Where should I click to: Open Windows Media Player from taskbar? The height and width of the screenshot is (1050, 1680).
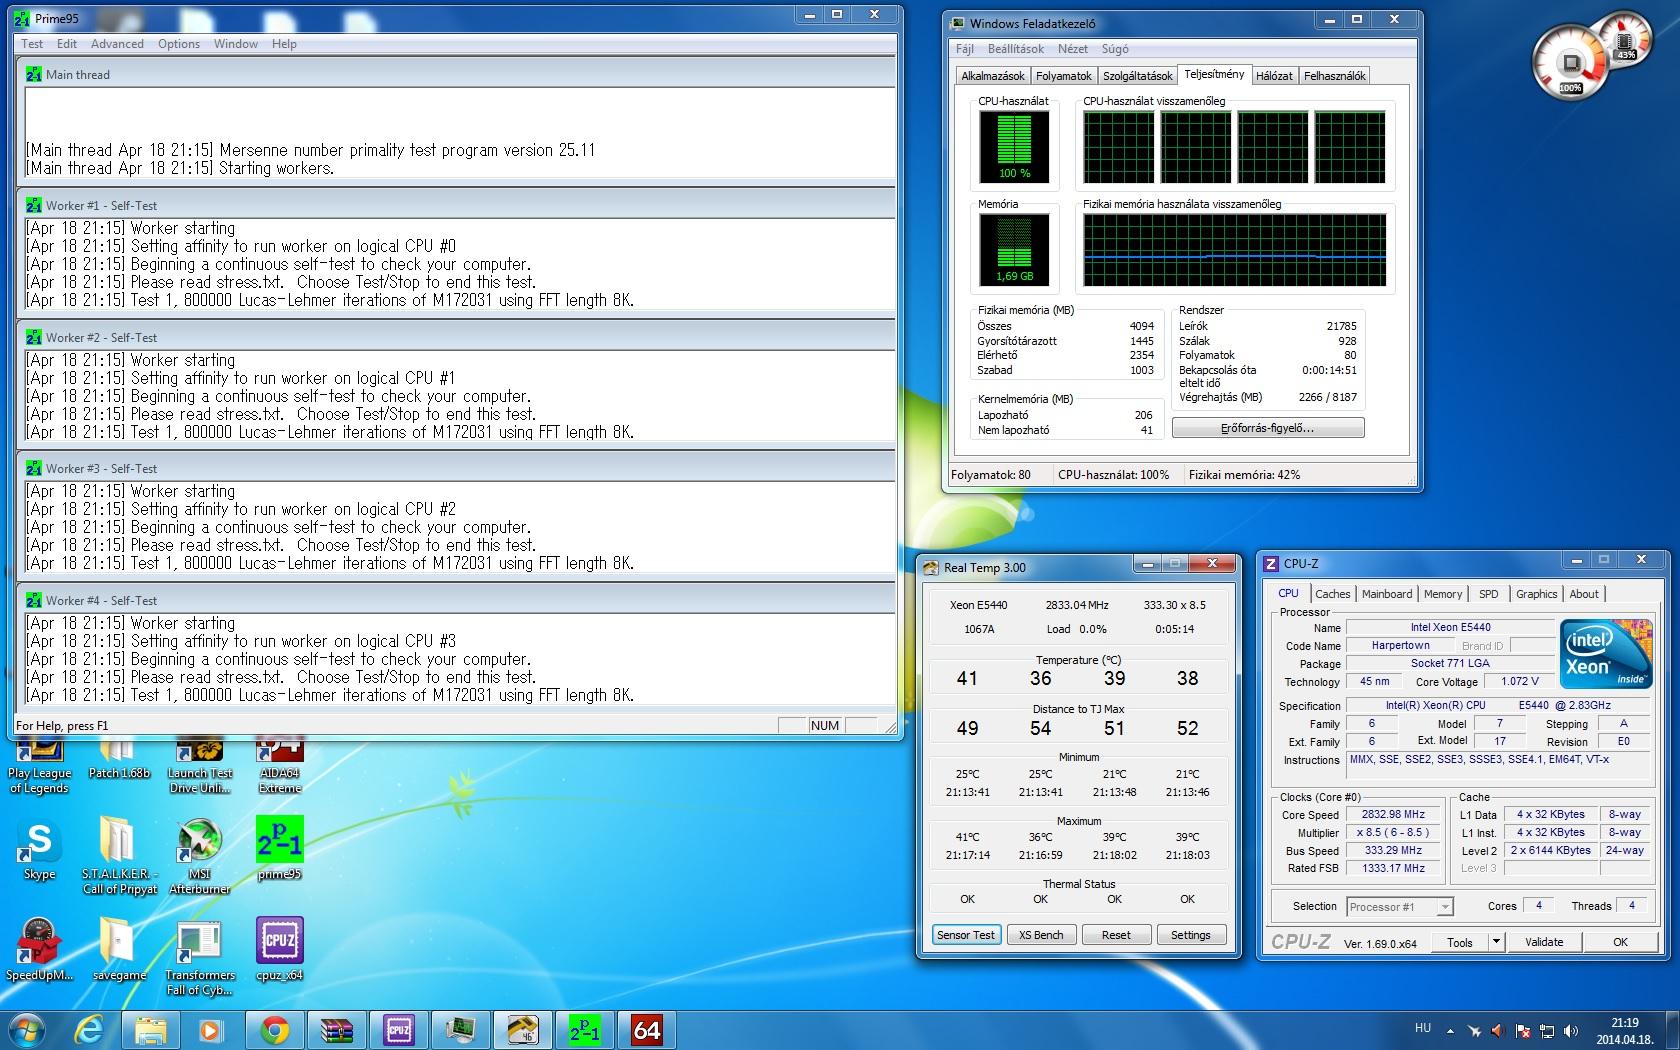tap(211, 1030)
